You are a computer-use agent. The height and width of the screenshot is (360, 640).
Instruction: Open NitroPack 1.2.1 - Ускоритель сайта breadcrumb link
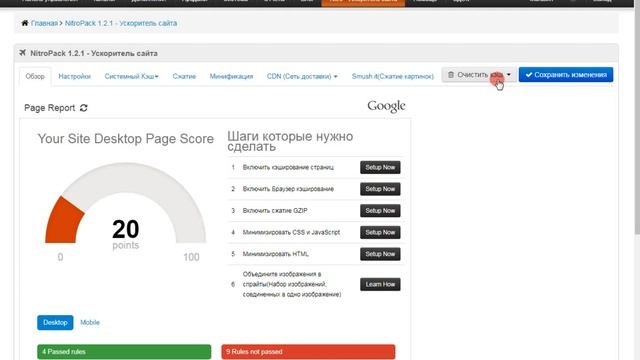pyautogui.click(x=121, y=23)
